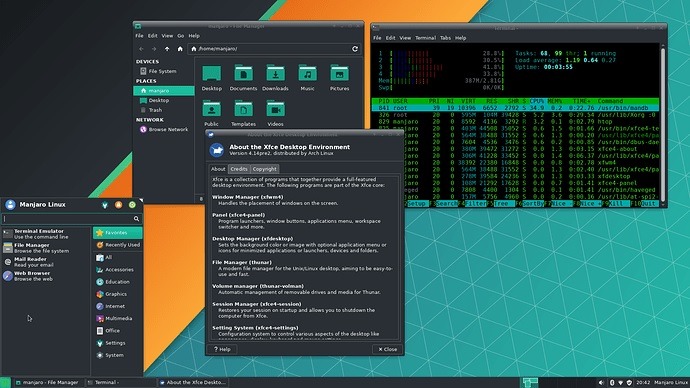Select the Graphics category
Screen dimensions: 690x388
[x=117, y=294]
